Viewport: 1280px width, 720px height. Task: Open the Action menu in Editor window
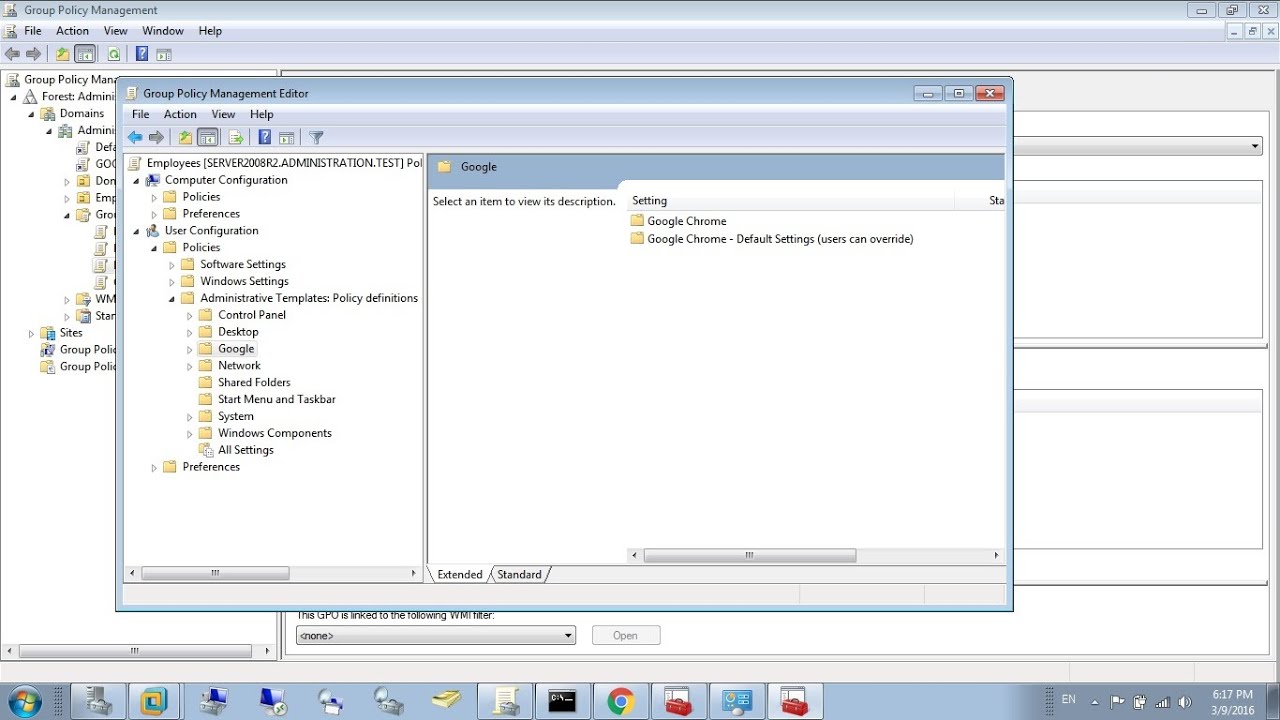coord(180,114)
